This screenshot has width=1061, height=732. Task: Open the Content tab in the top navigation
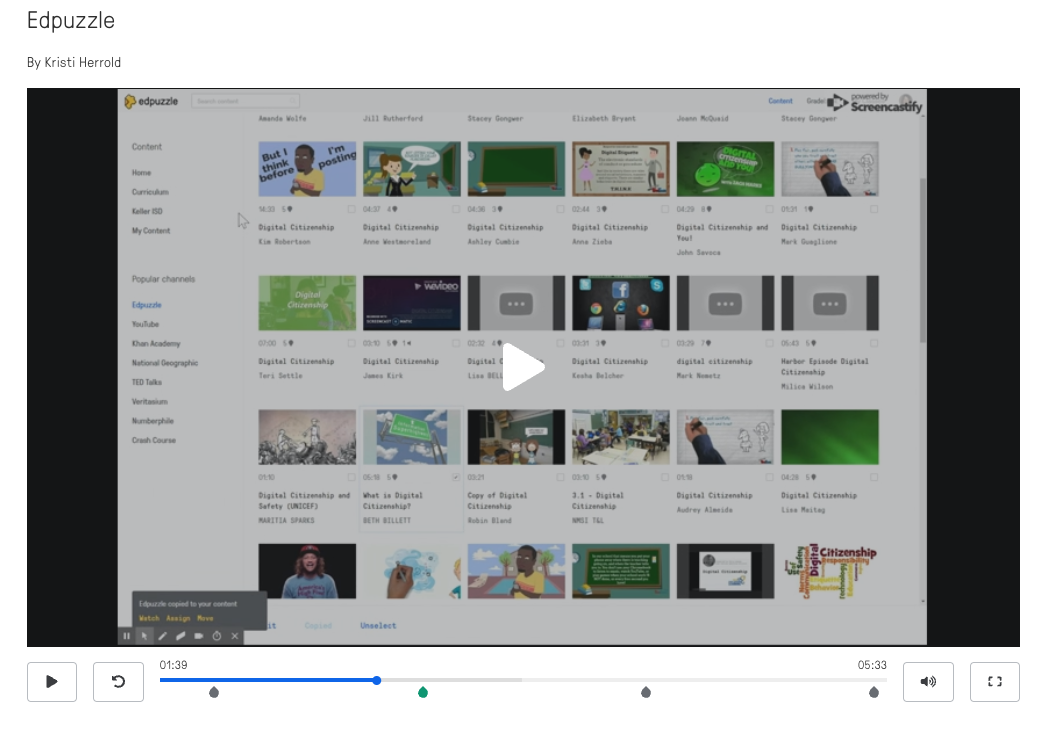point(780,101)
